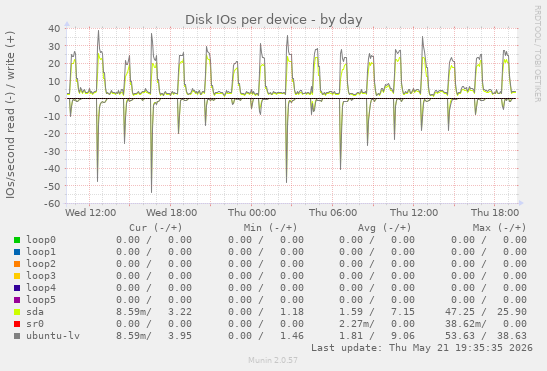
Task: Click the -60 y-axis tick label
Action: [52, 203]
